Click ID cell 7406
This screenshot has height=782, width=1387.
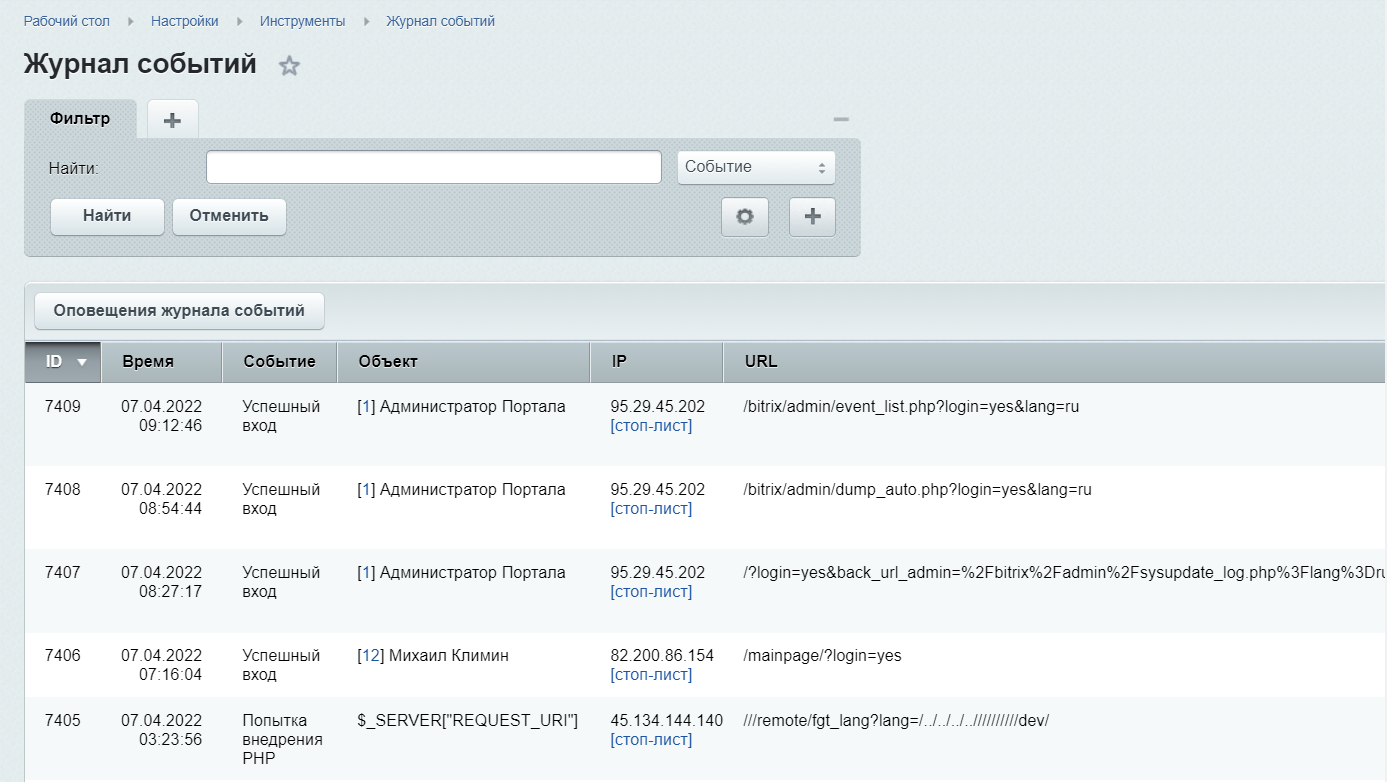point(63,656)
